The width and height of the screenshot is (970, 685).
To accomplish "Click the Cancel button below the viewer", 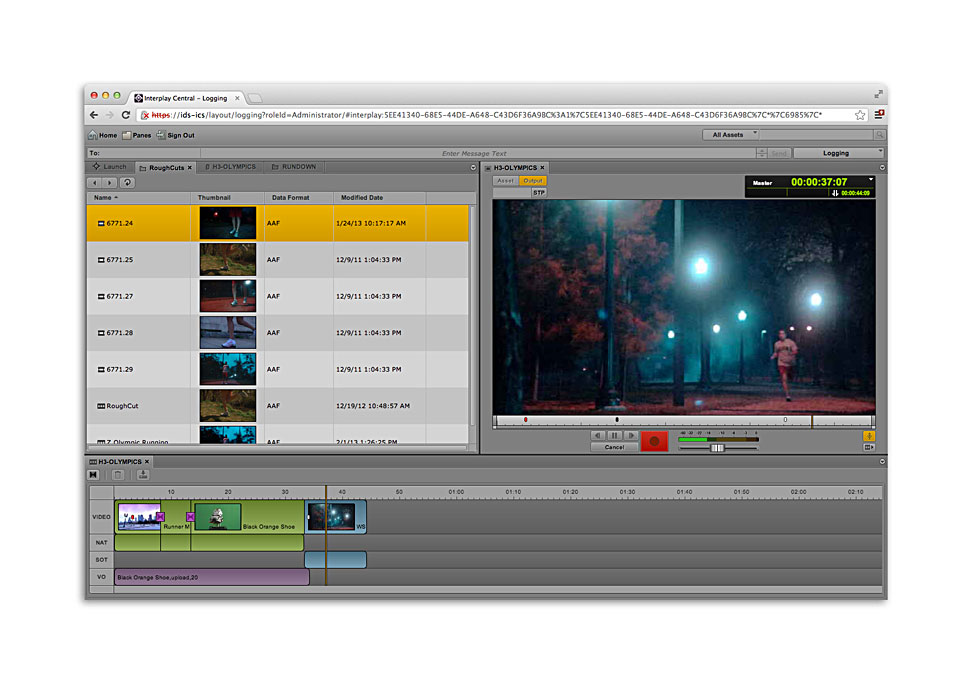I will [614, 447].
